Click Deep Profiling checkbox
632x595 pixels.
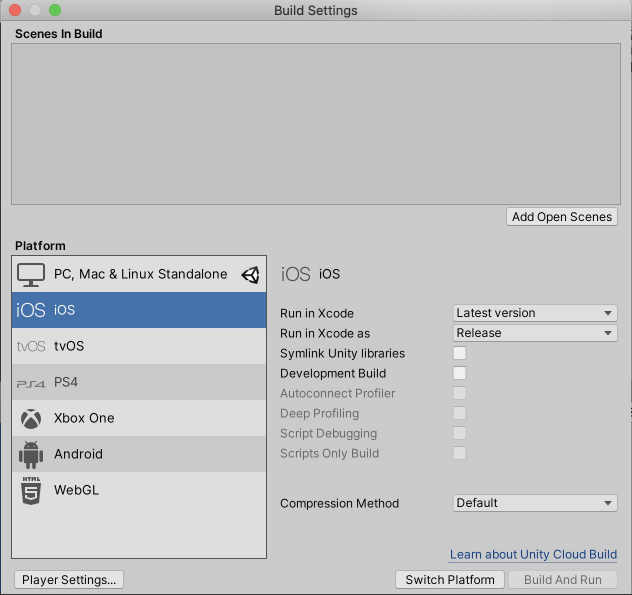tap(459, 413)
